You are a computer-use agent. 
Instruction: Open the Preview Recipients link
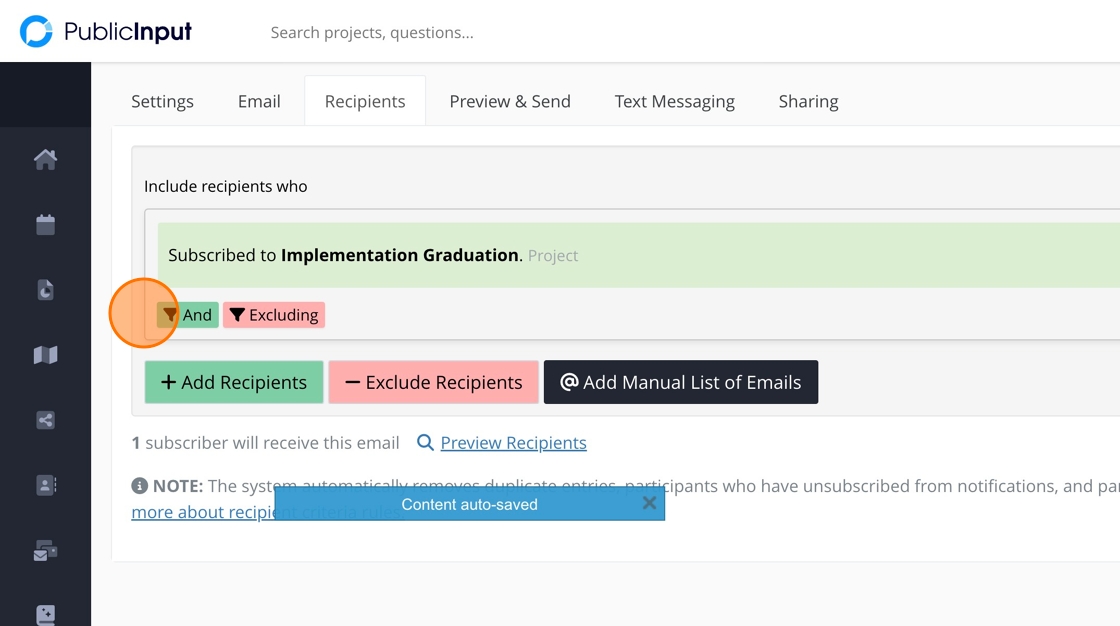pos(513,442)
